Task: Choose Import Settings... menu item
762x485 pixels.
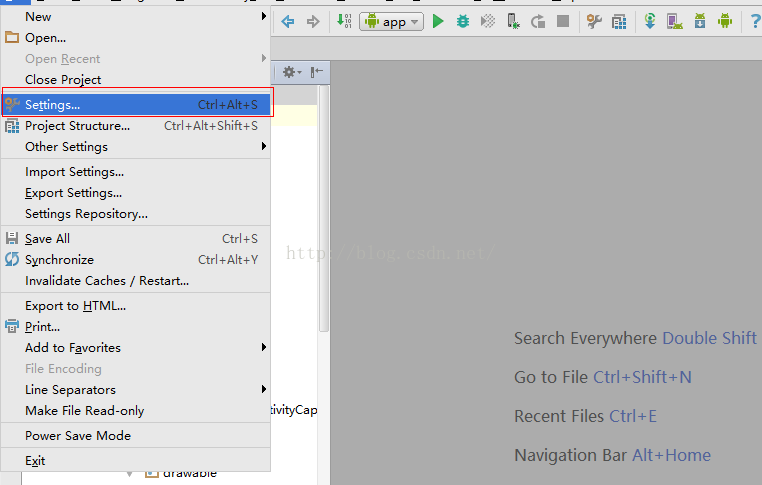Action: coord(136,172)
